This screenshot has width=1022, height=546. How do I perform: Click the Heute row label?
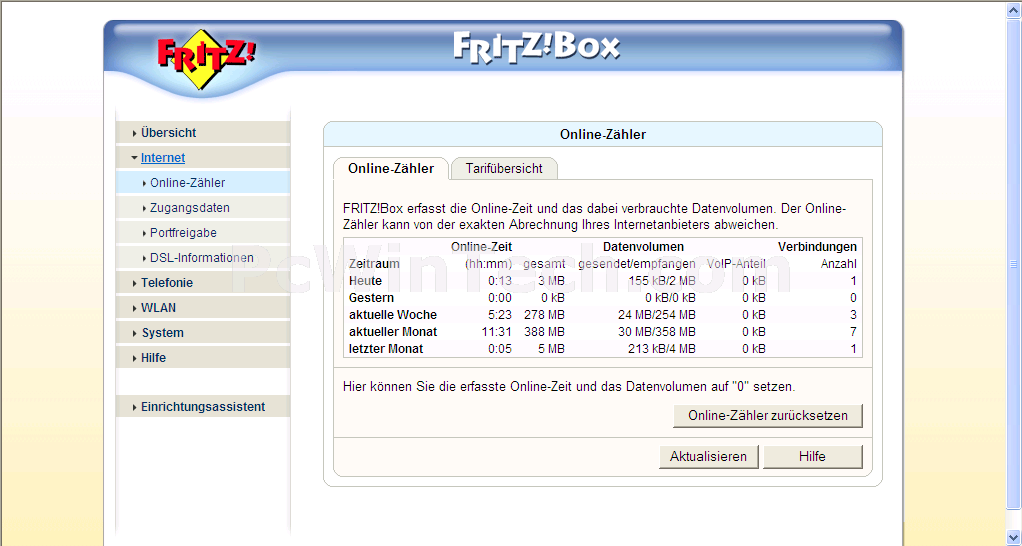pyautogui.click(x=366, y=281)
